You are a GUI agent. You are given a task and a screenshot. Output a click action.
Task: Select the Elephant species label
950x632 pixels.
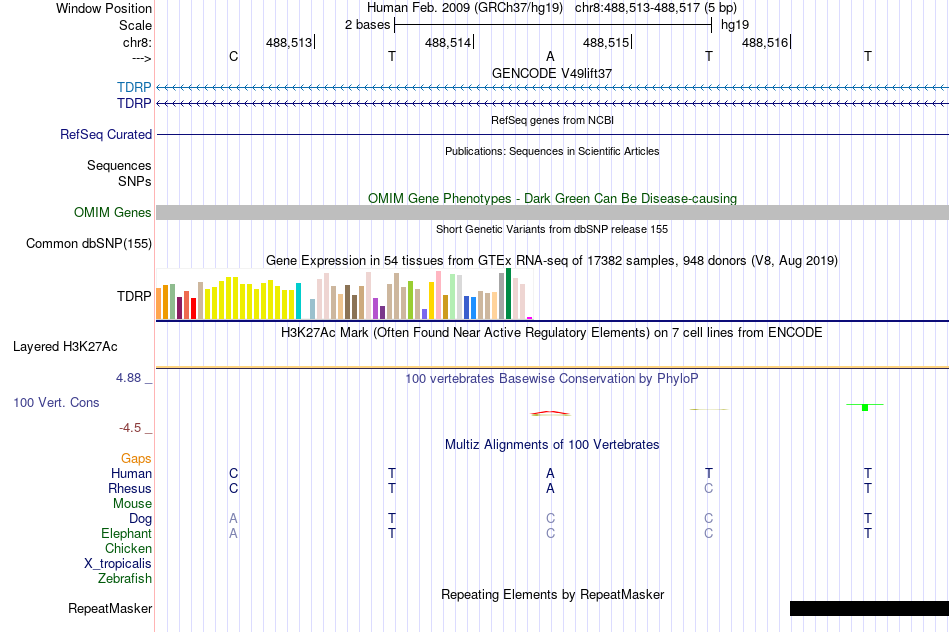(x=127, y=533)
